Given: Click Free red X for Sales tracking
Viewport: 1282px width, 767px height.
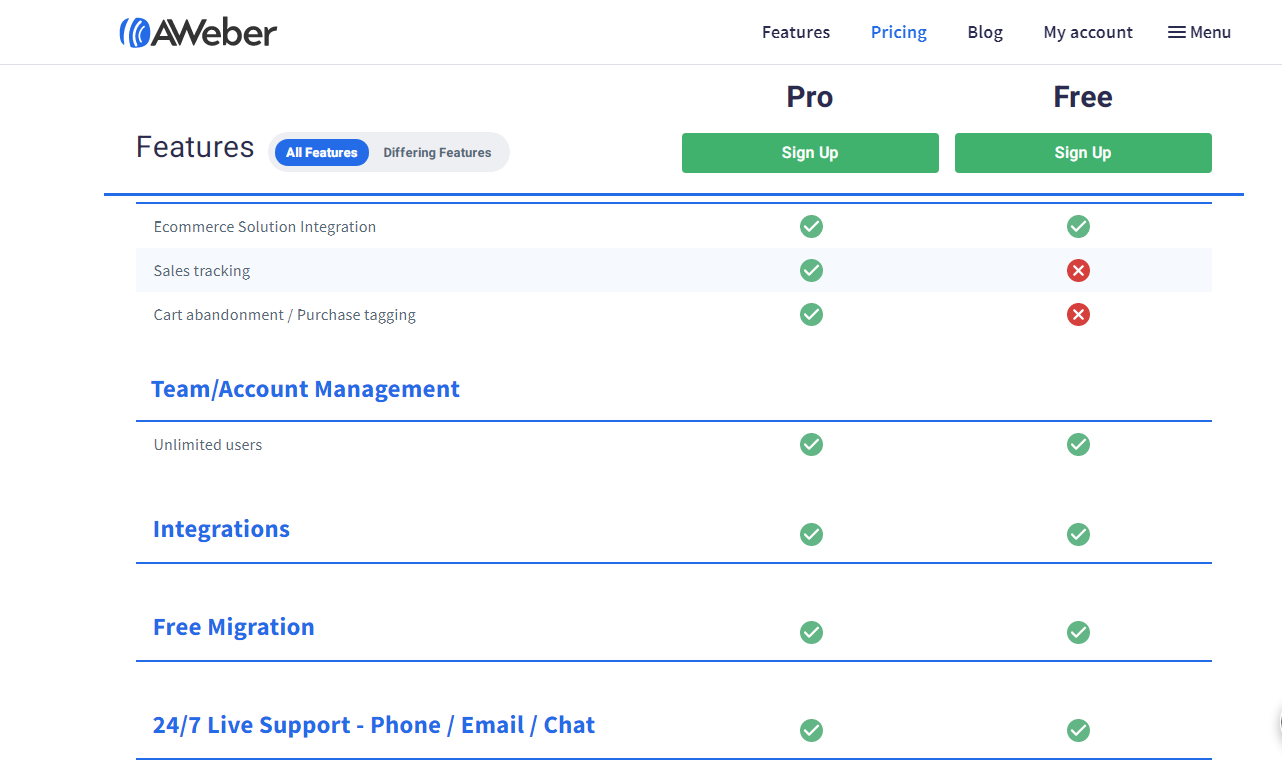Looking at the screenshot, I should tap(1078, 270).
